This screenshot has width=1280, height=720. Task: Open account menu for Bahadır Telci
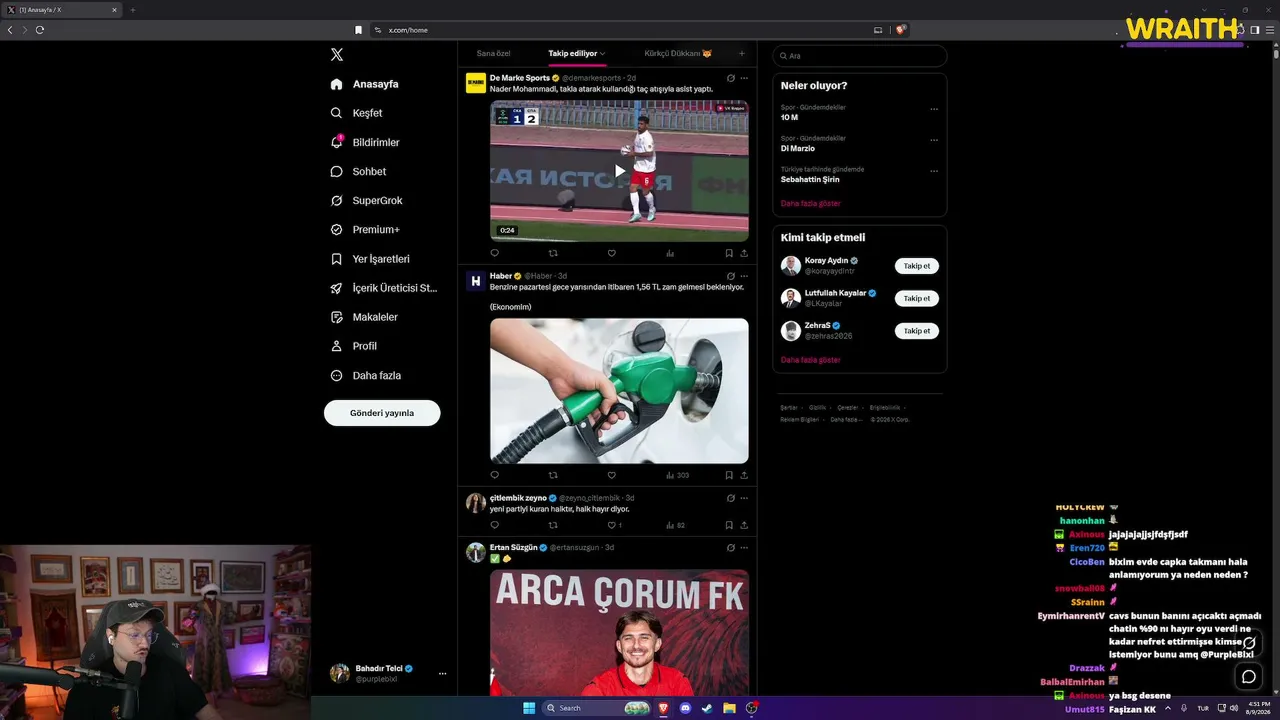click(388, 673)
